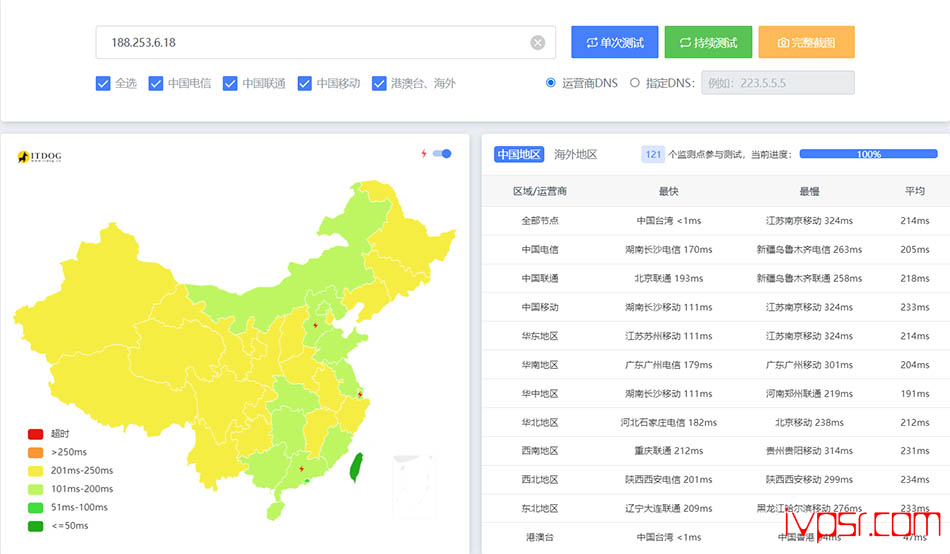
Task: Select the 西南地区 row label
Action: tap(540, 451)
